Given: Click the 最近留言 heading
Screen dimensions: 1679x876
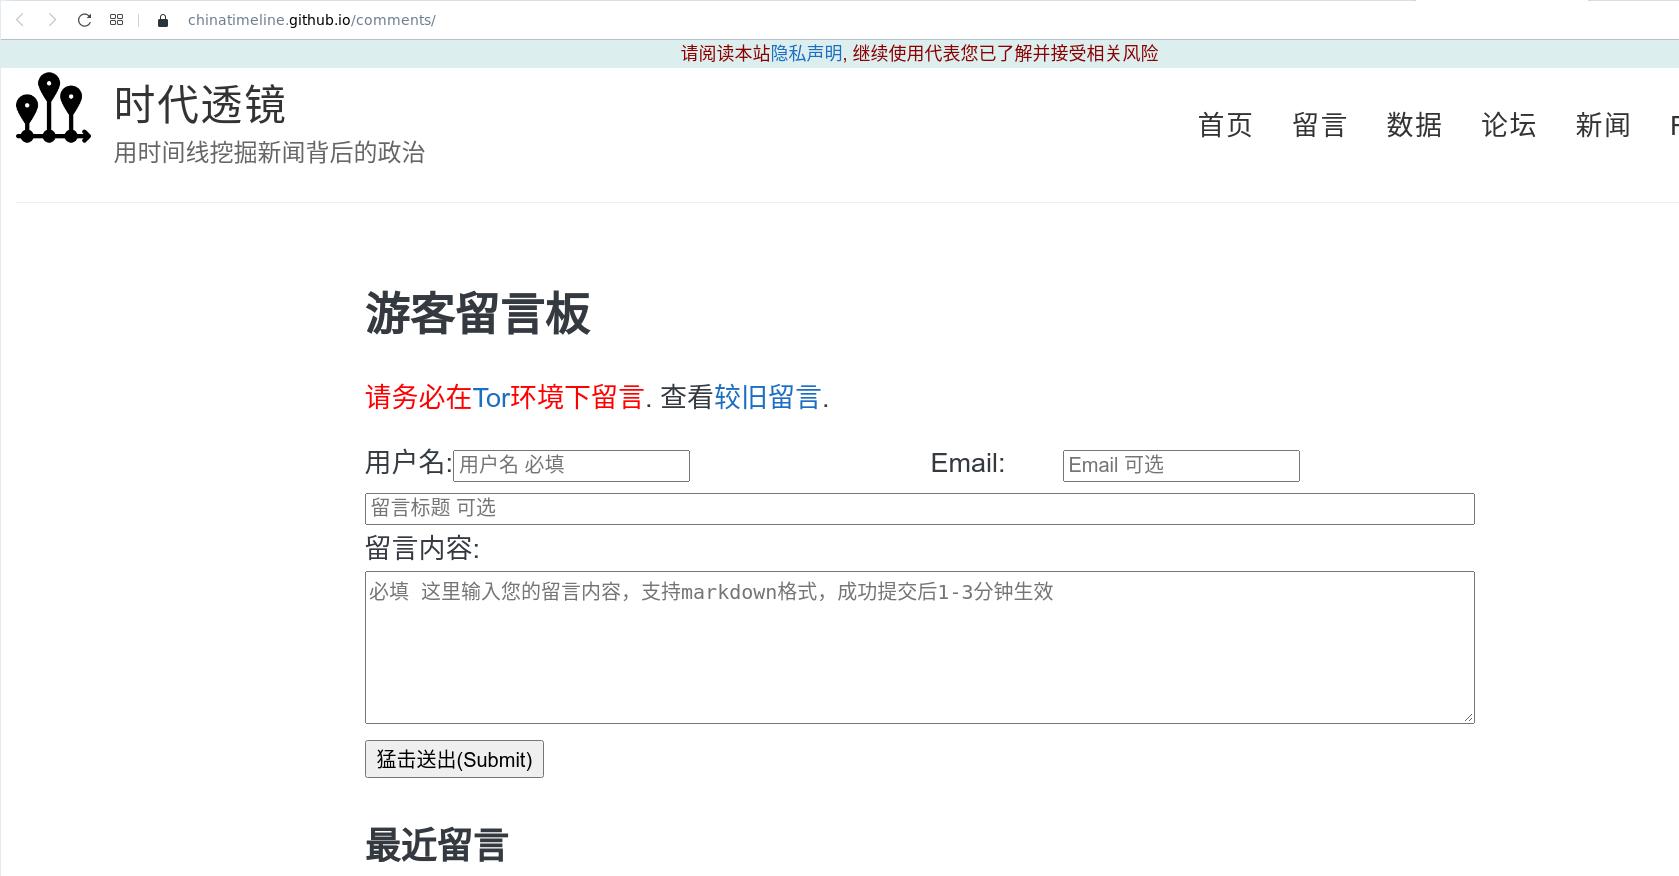Looking at the screenshot, I should point(437,845).
